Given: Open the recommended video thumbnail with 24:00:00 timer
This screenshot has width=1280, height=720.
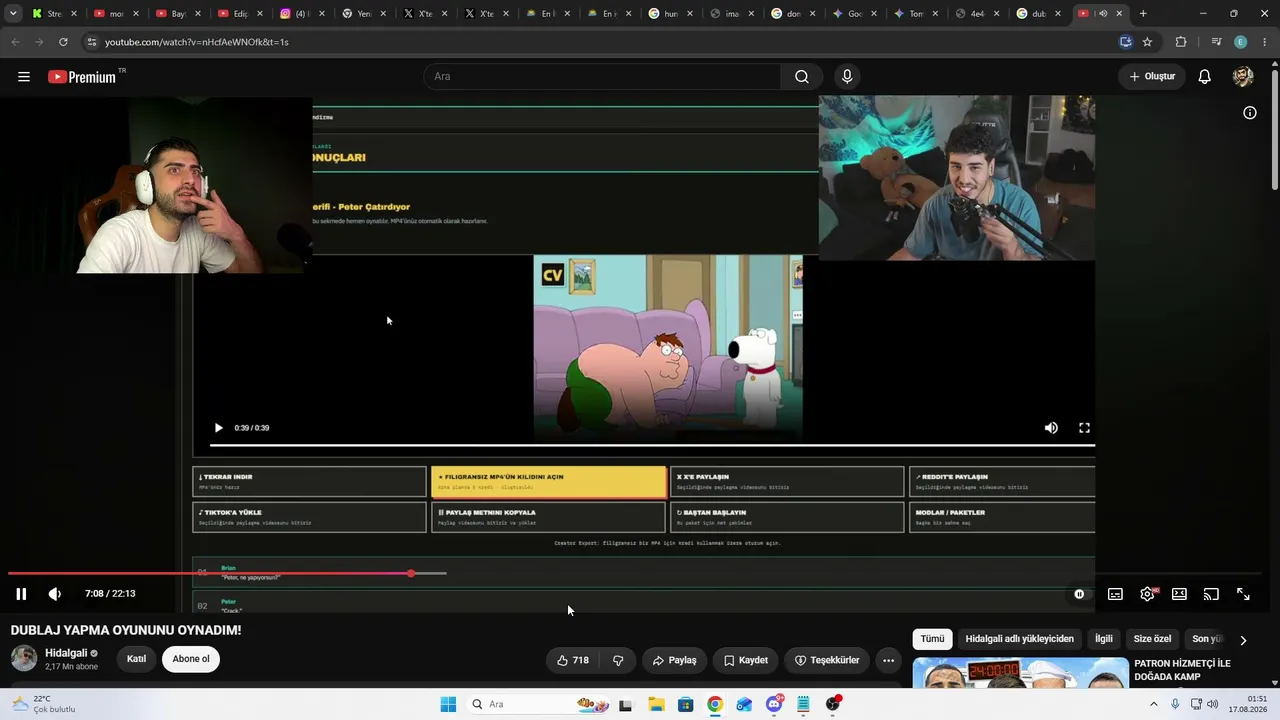Looking at the screenshot, I should pyautogui.click(x=1020, y=672).
